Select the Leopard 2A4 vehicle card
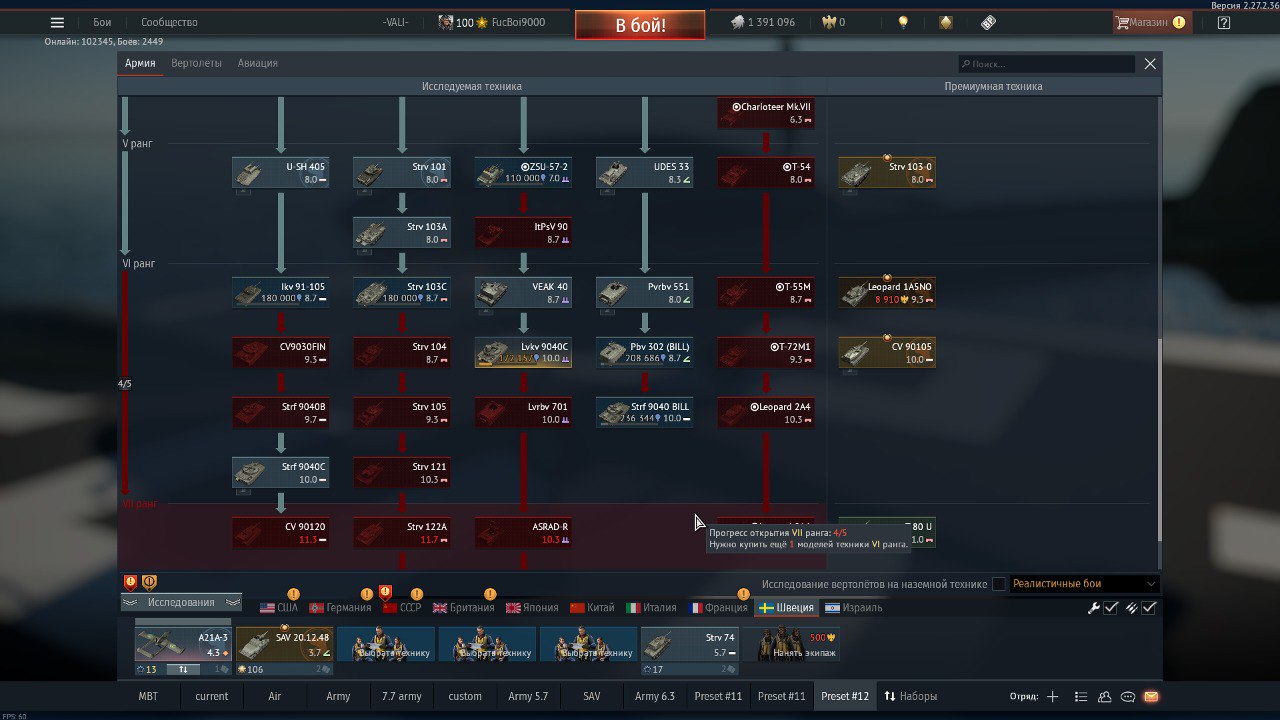Screen dimensions: 1280x720 coord(765,413)
